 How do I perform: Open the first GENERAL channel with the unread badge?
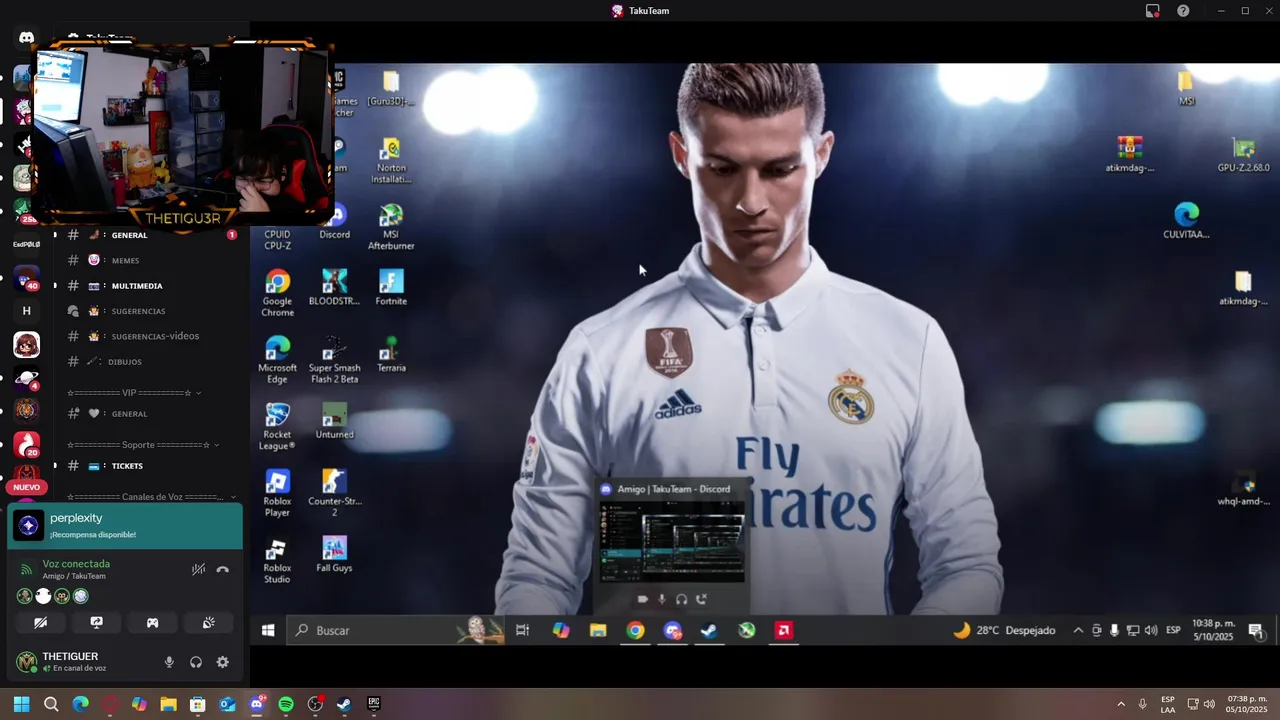point(150,235)
